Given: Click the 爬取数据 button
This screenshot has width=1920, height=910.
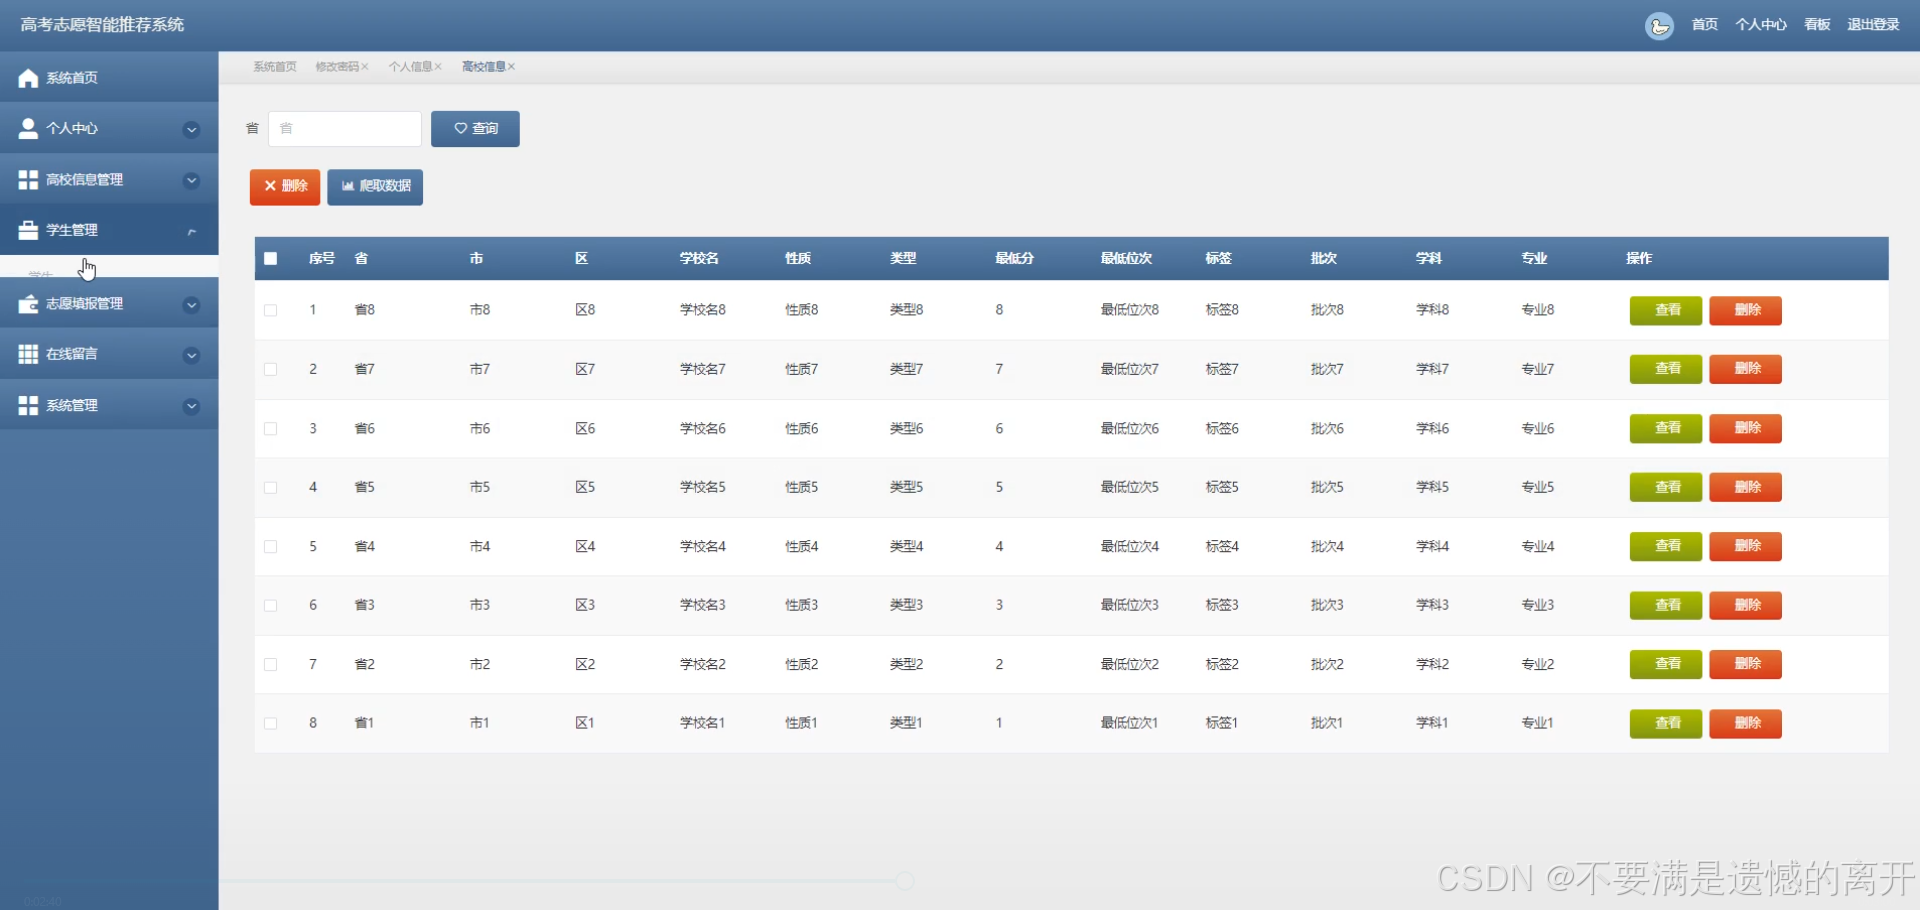Looking at the screenshot, I should 375,187.
